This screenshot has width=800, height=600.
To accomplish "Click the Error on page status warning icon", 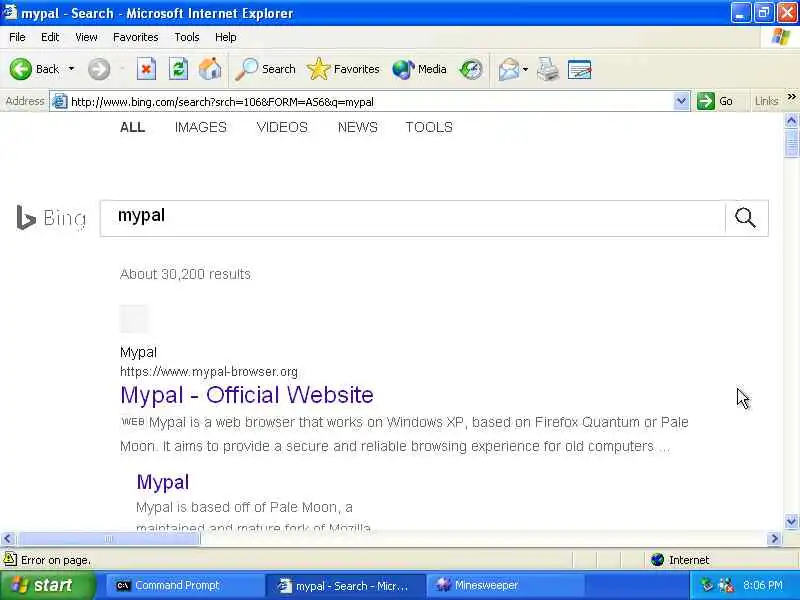I will tap(10, 559).
